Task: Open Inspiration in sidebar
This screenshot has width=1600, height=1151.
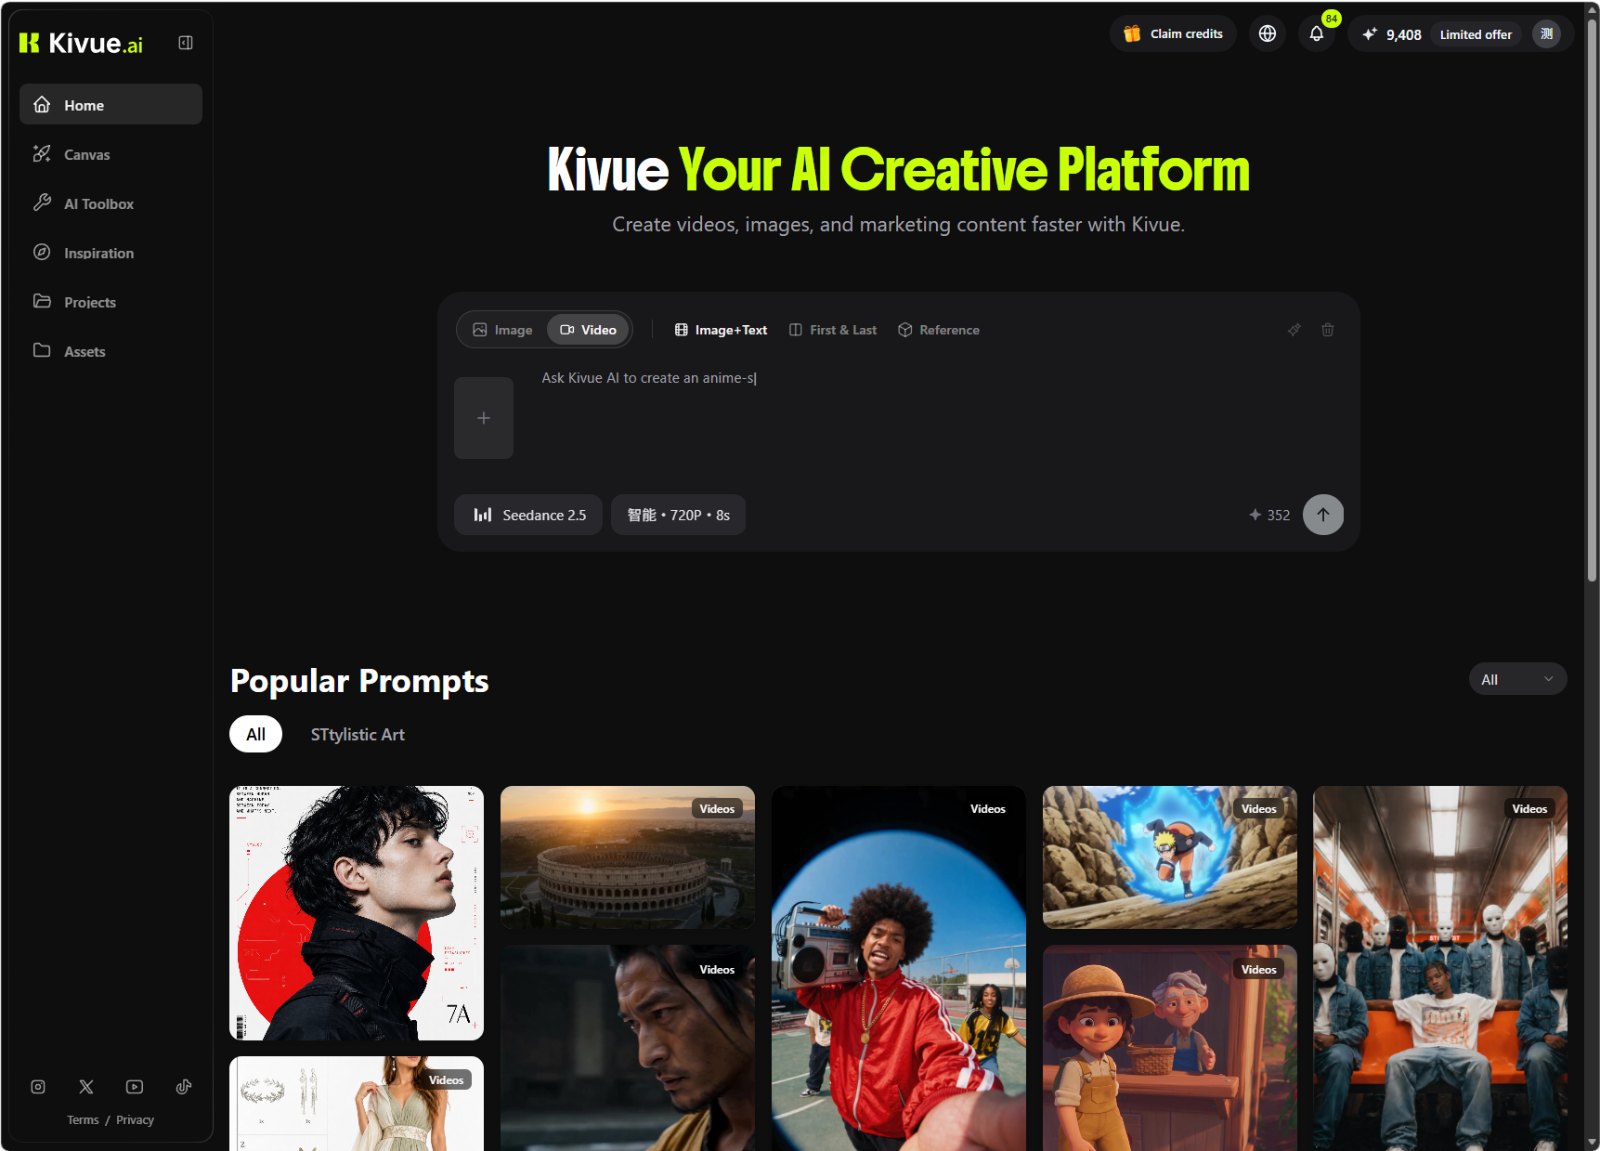Action: [x=111, y=253]
